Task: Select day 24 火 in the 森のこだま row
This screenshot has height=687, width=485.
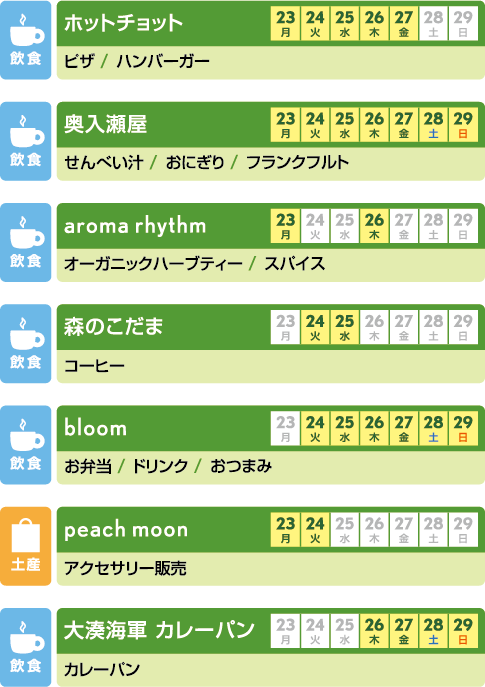Action: [315, 327]
